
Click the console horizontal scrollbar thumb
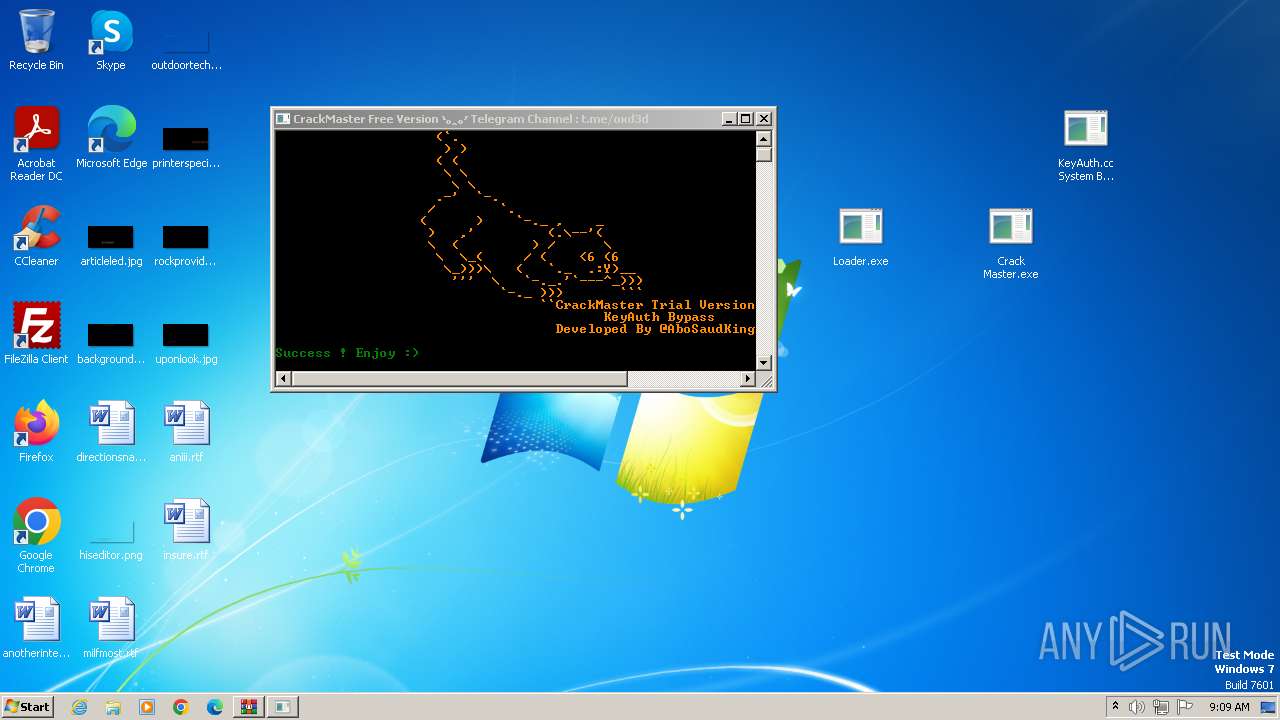point(459,379)
